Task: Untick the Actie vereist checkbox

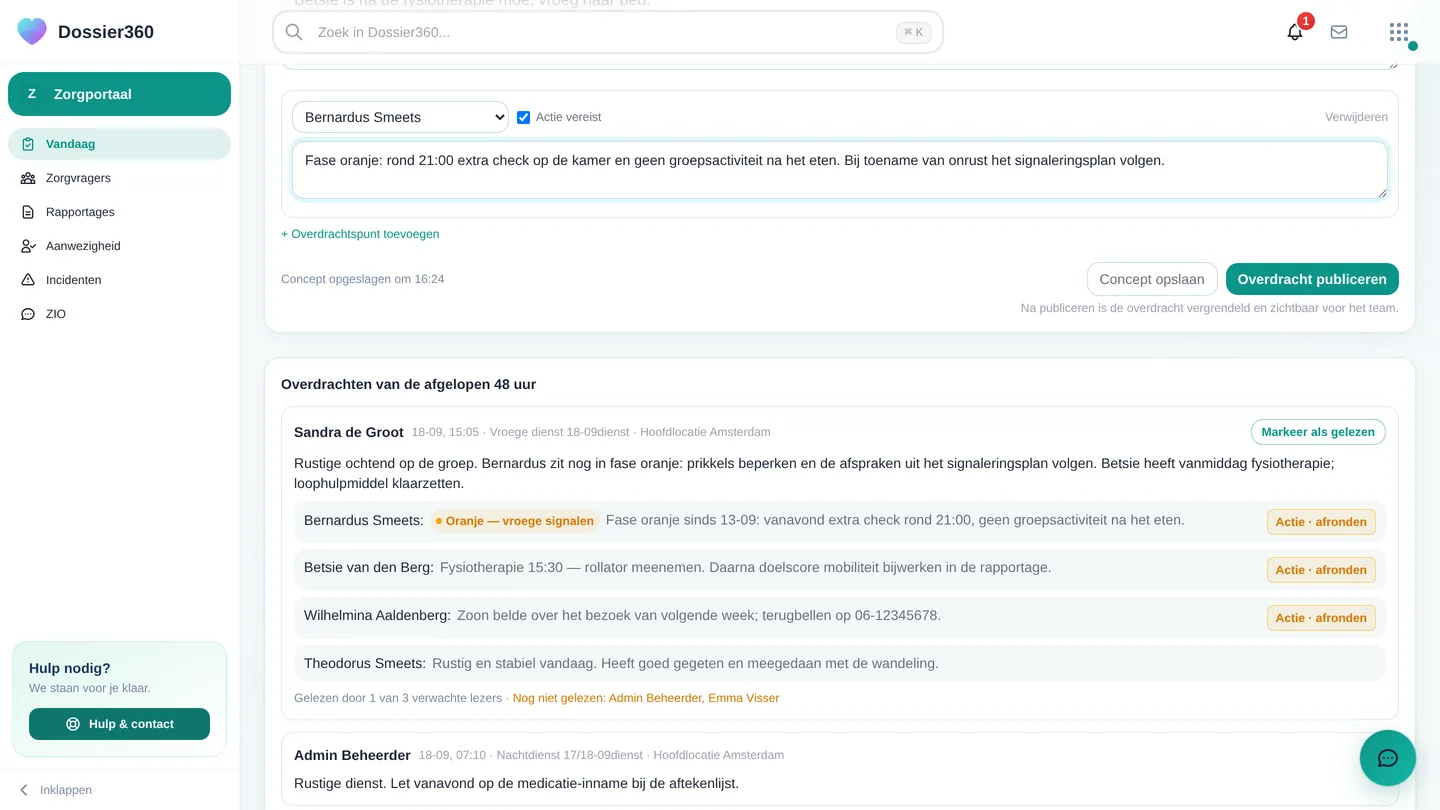Action: click(x=523, y=117)
